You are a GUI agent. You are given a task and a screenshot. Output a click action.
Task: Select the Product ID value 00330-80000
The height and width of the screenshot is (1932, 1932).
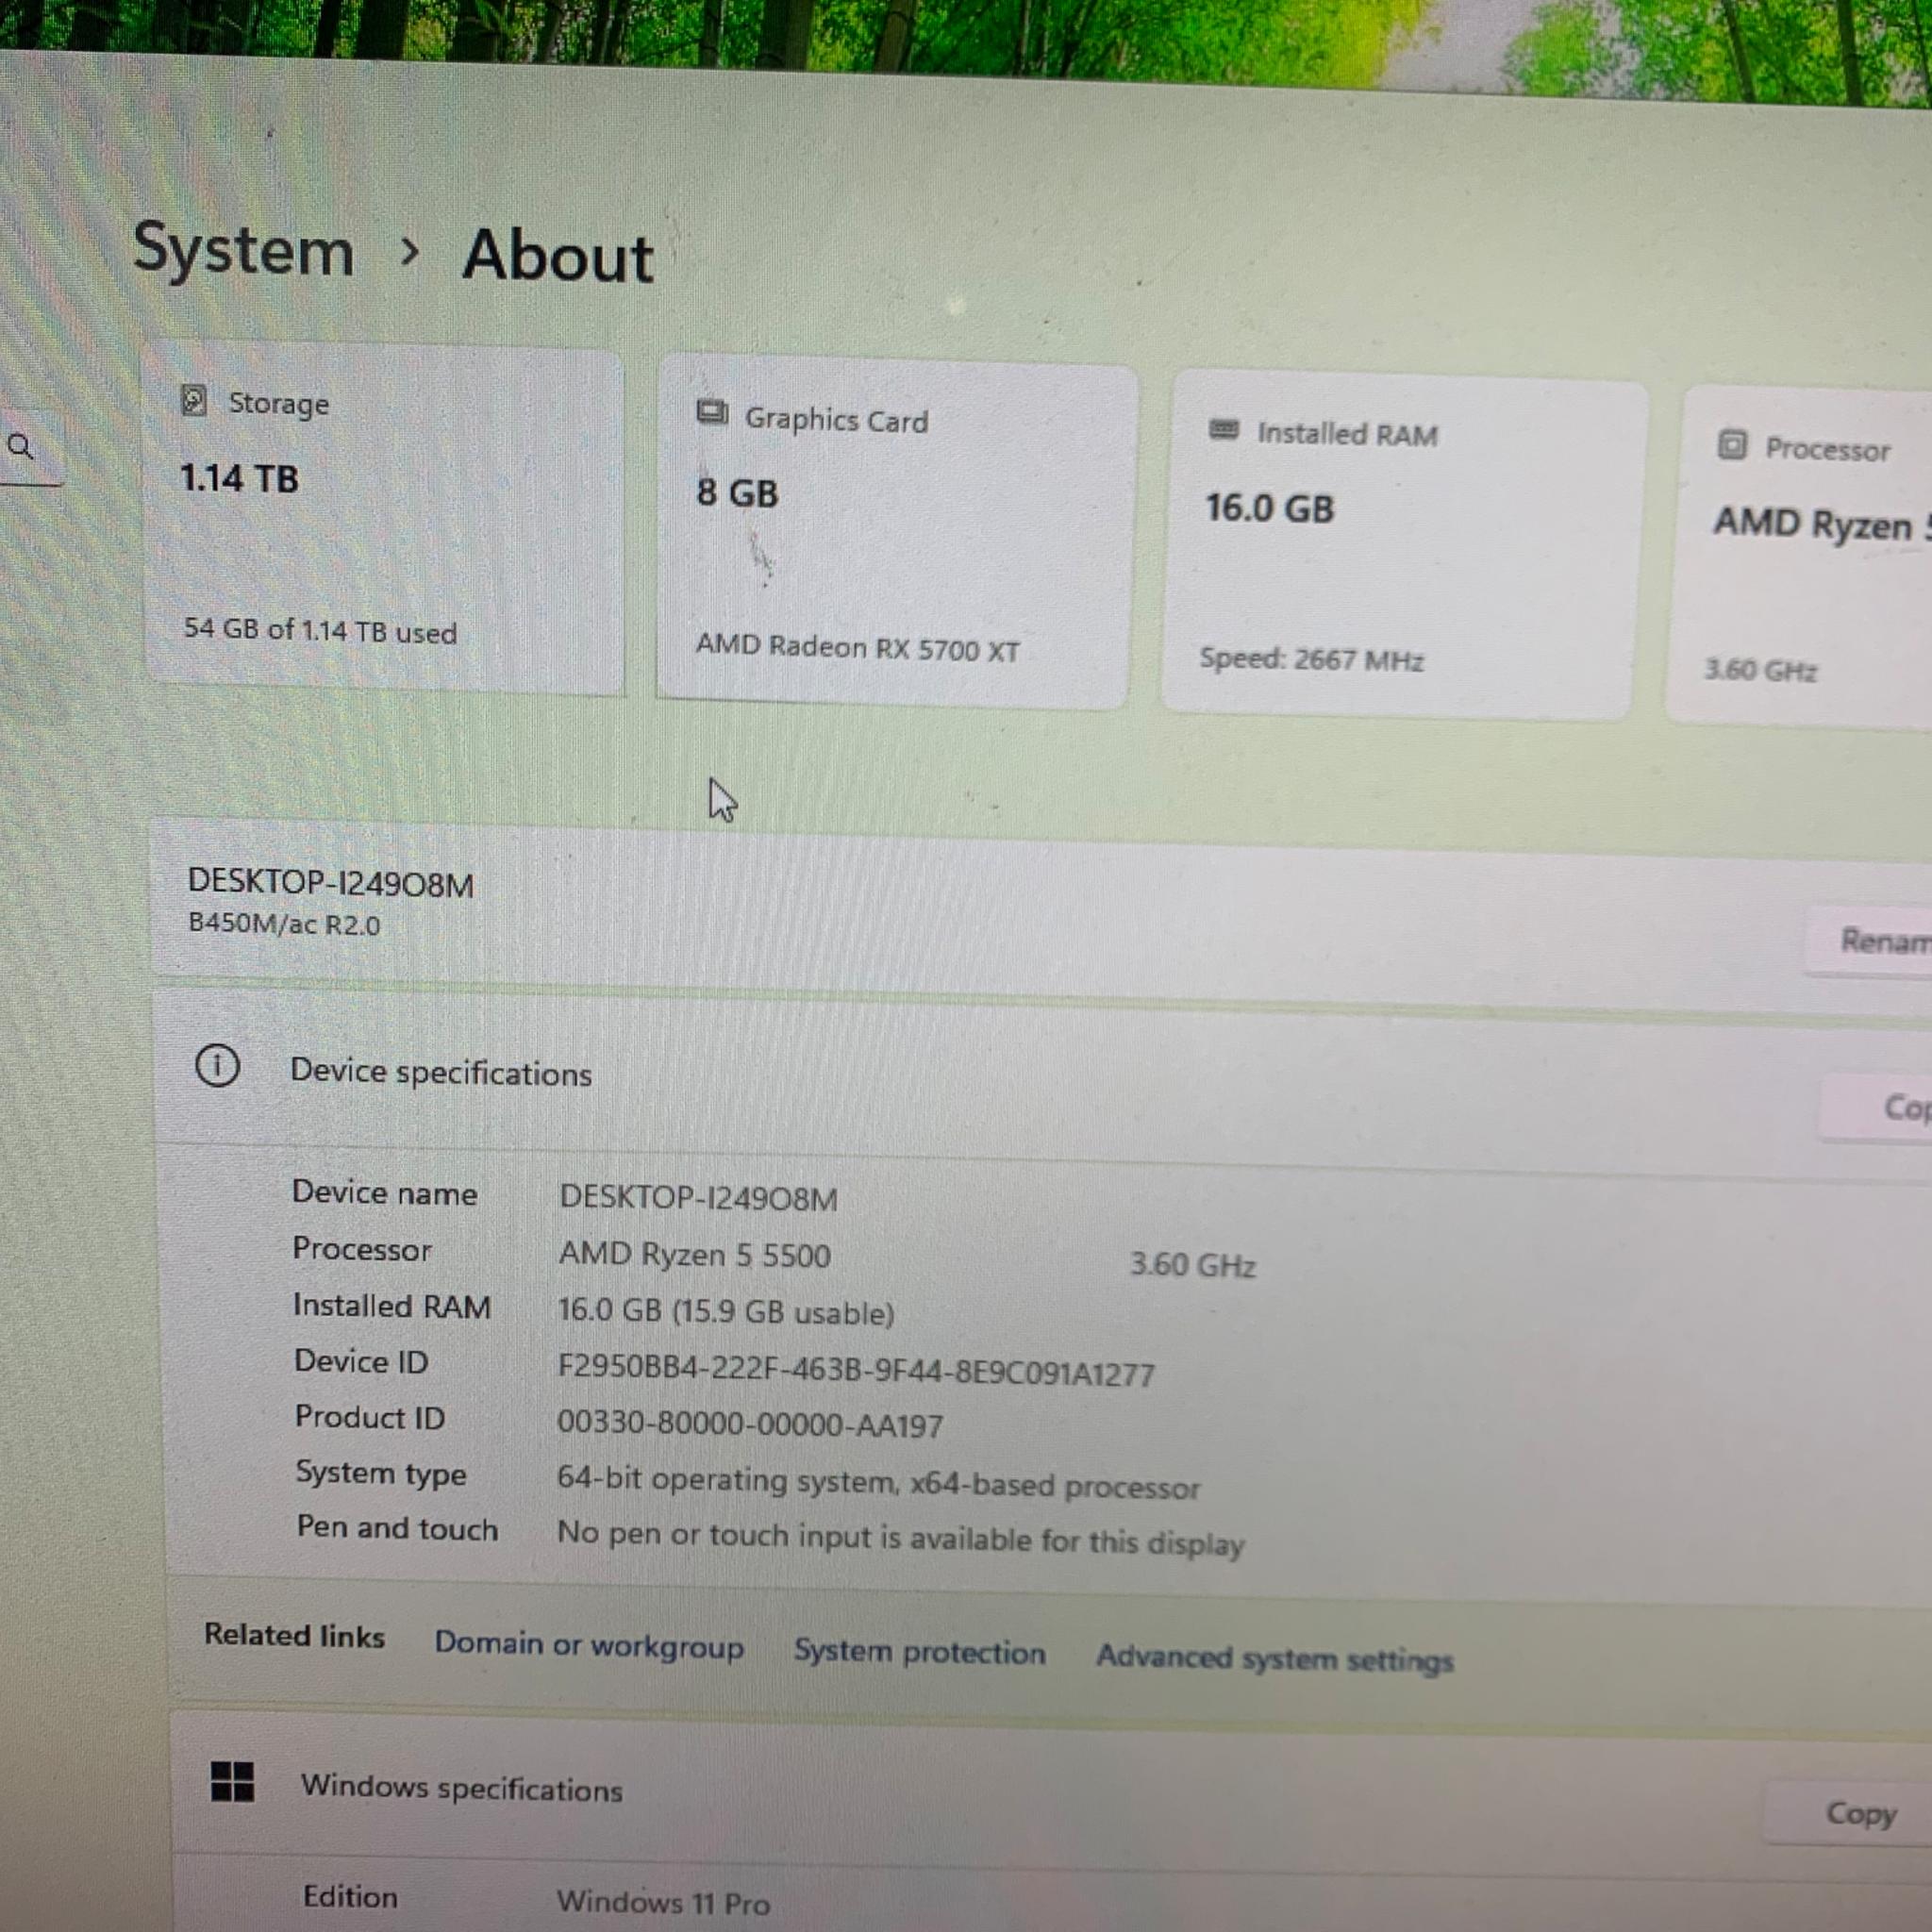(x=750, y=1424)
